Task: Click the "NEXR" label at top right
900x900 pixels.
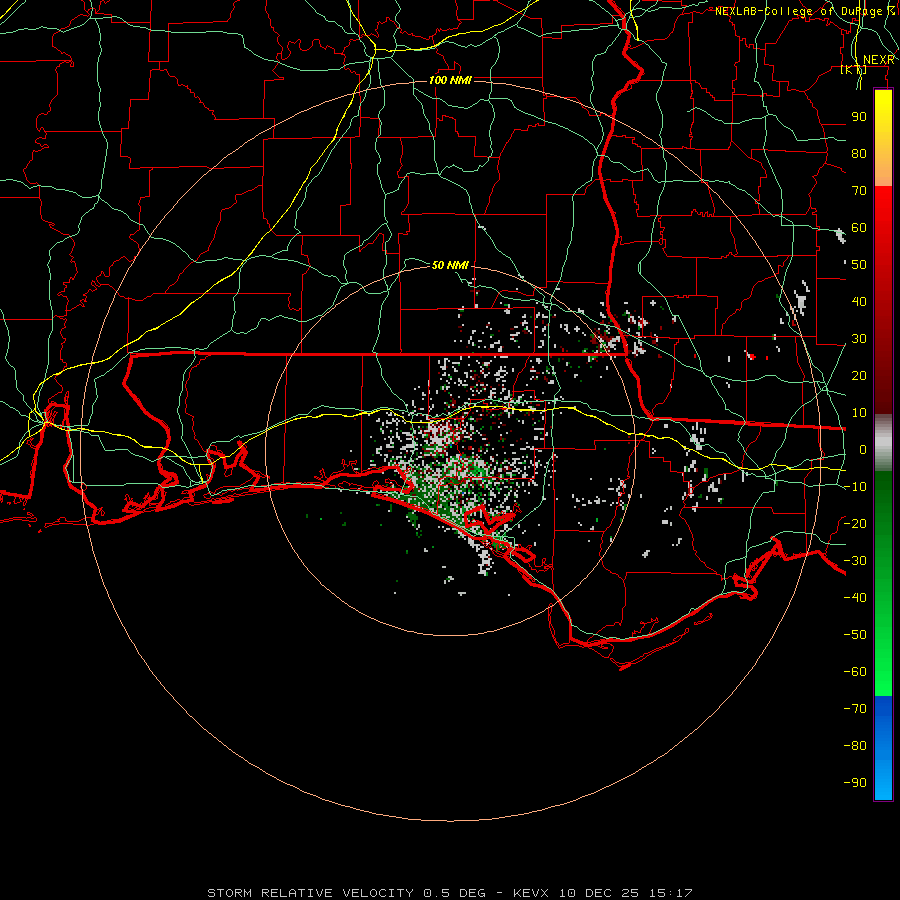Action: (879, 60)
